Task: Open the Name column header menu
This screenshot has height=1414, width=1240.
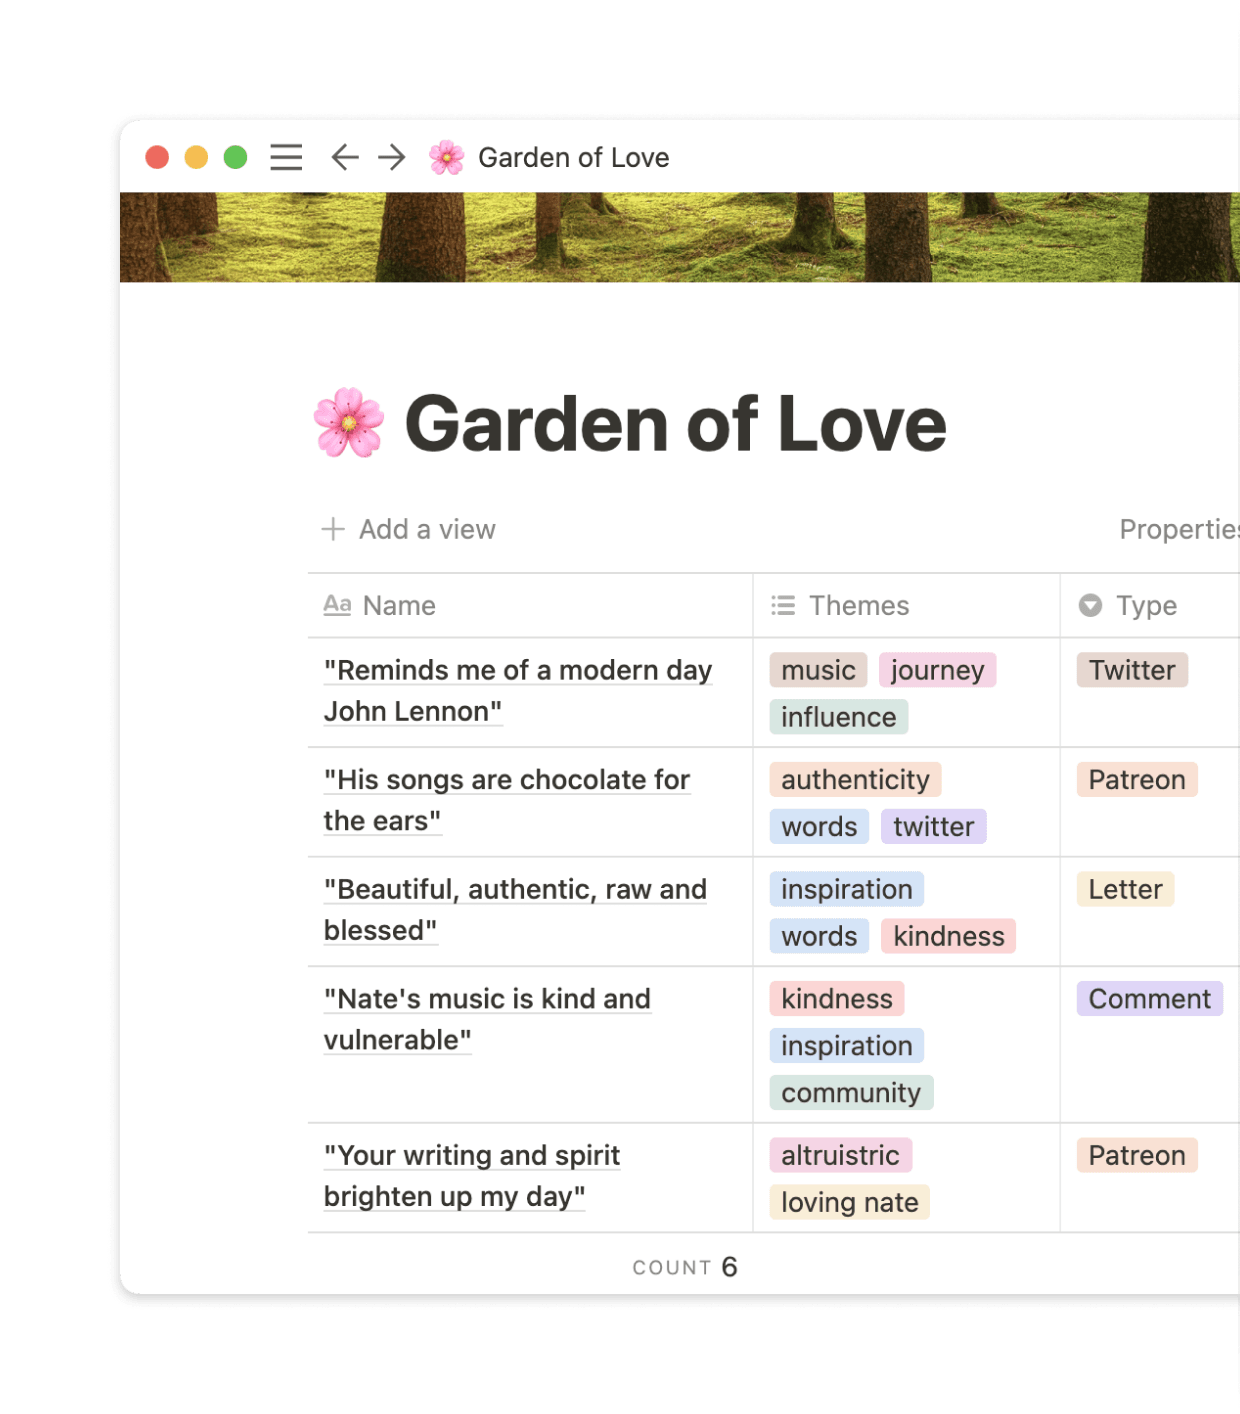Action: [399, 605]
